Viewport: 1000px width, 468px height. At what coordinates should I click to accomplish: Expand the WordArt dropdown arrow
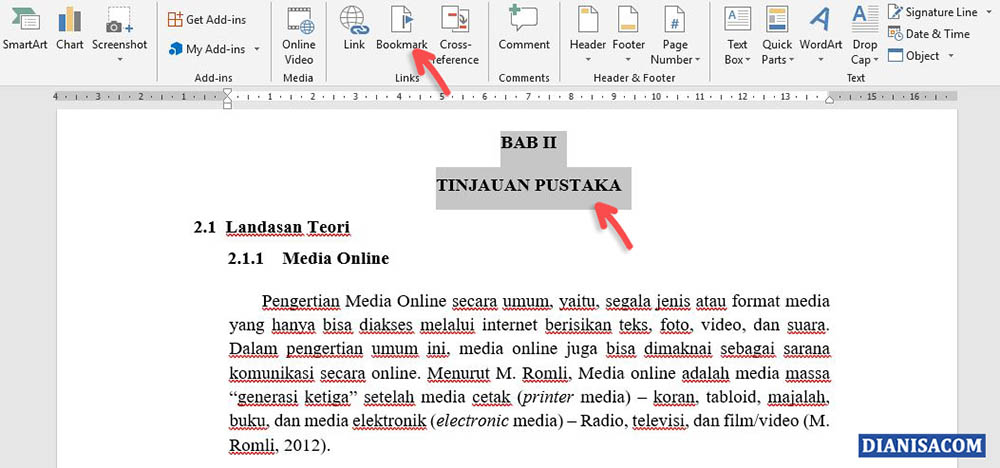click(820, 60)
